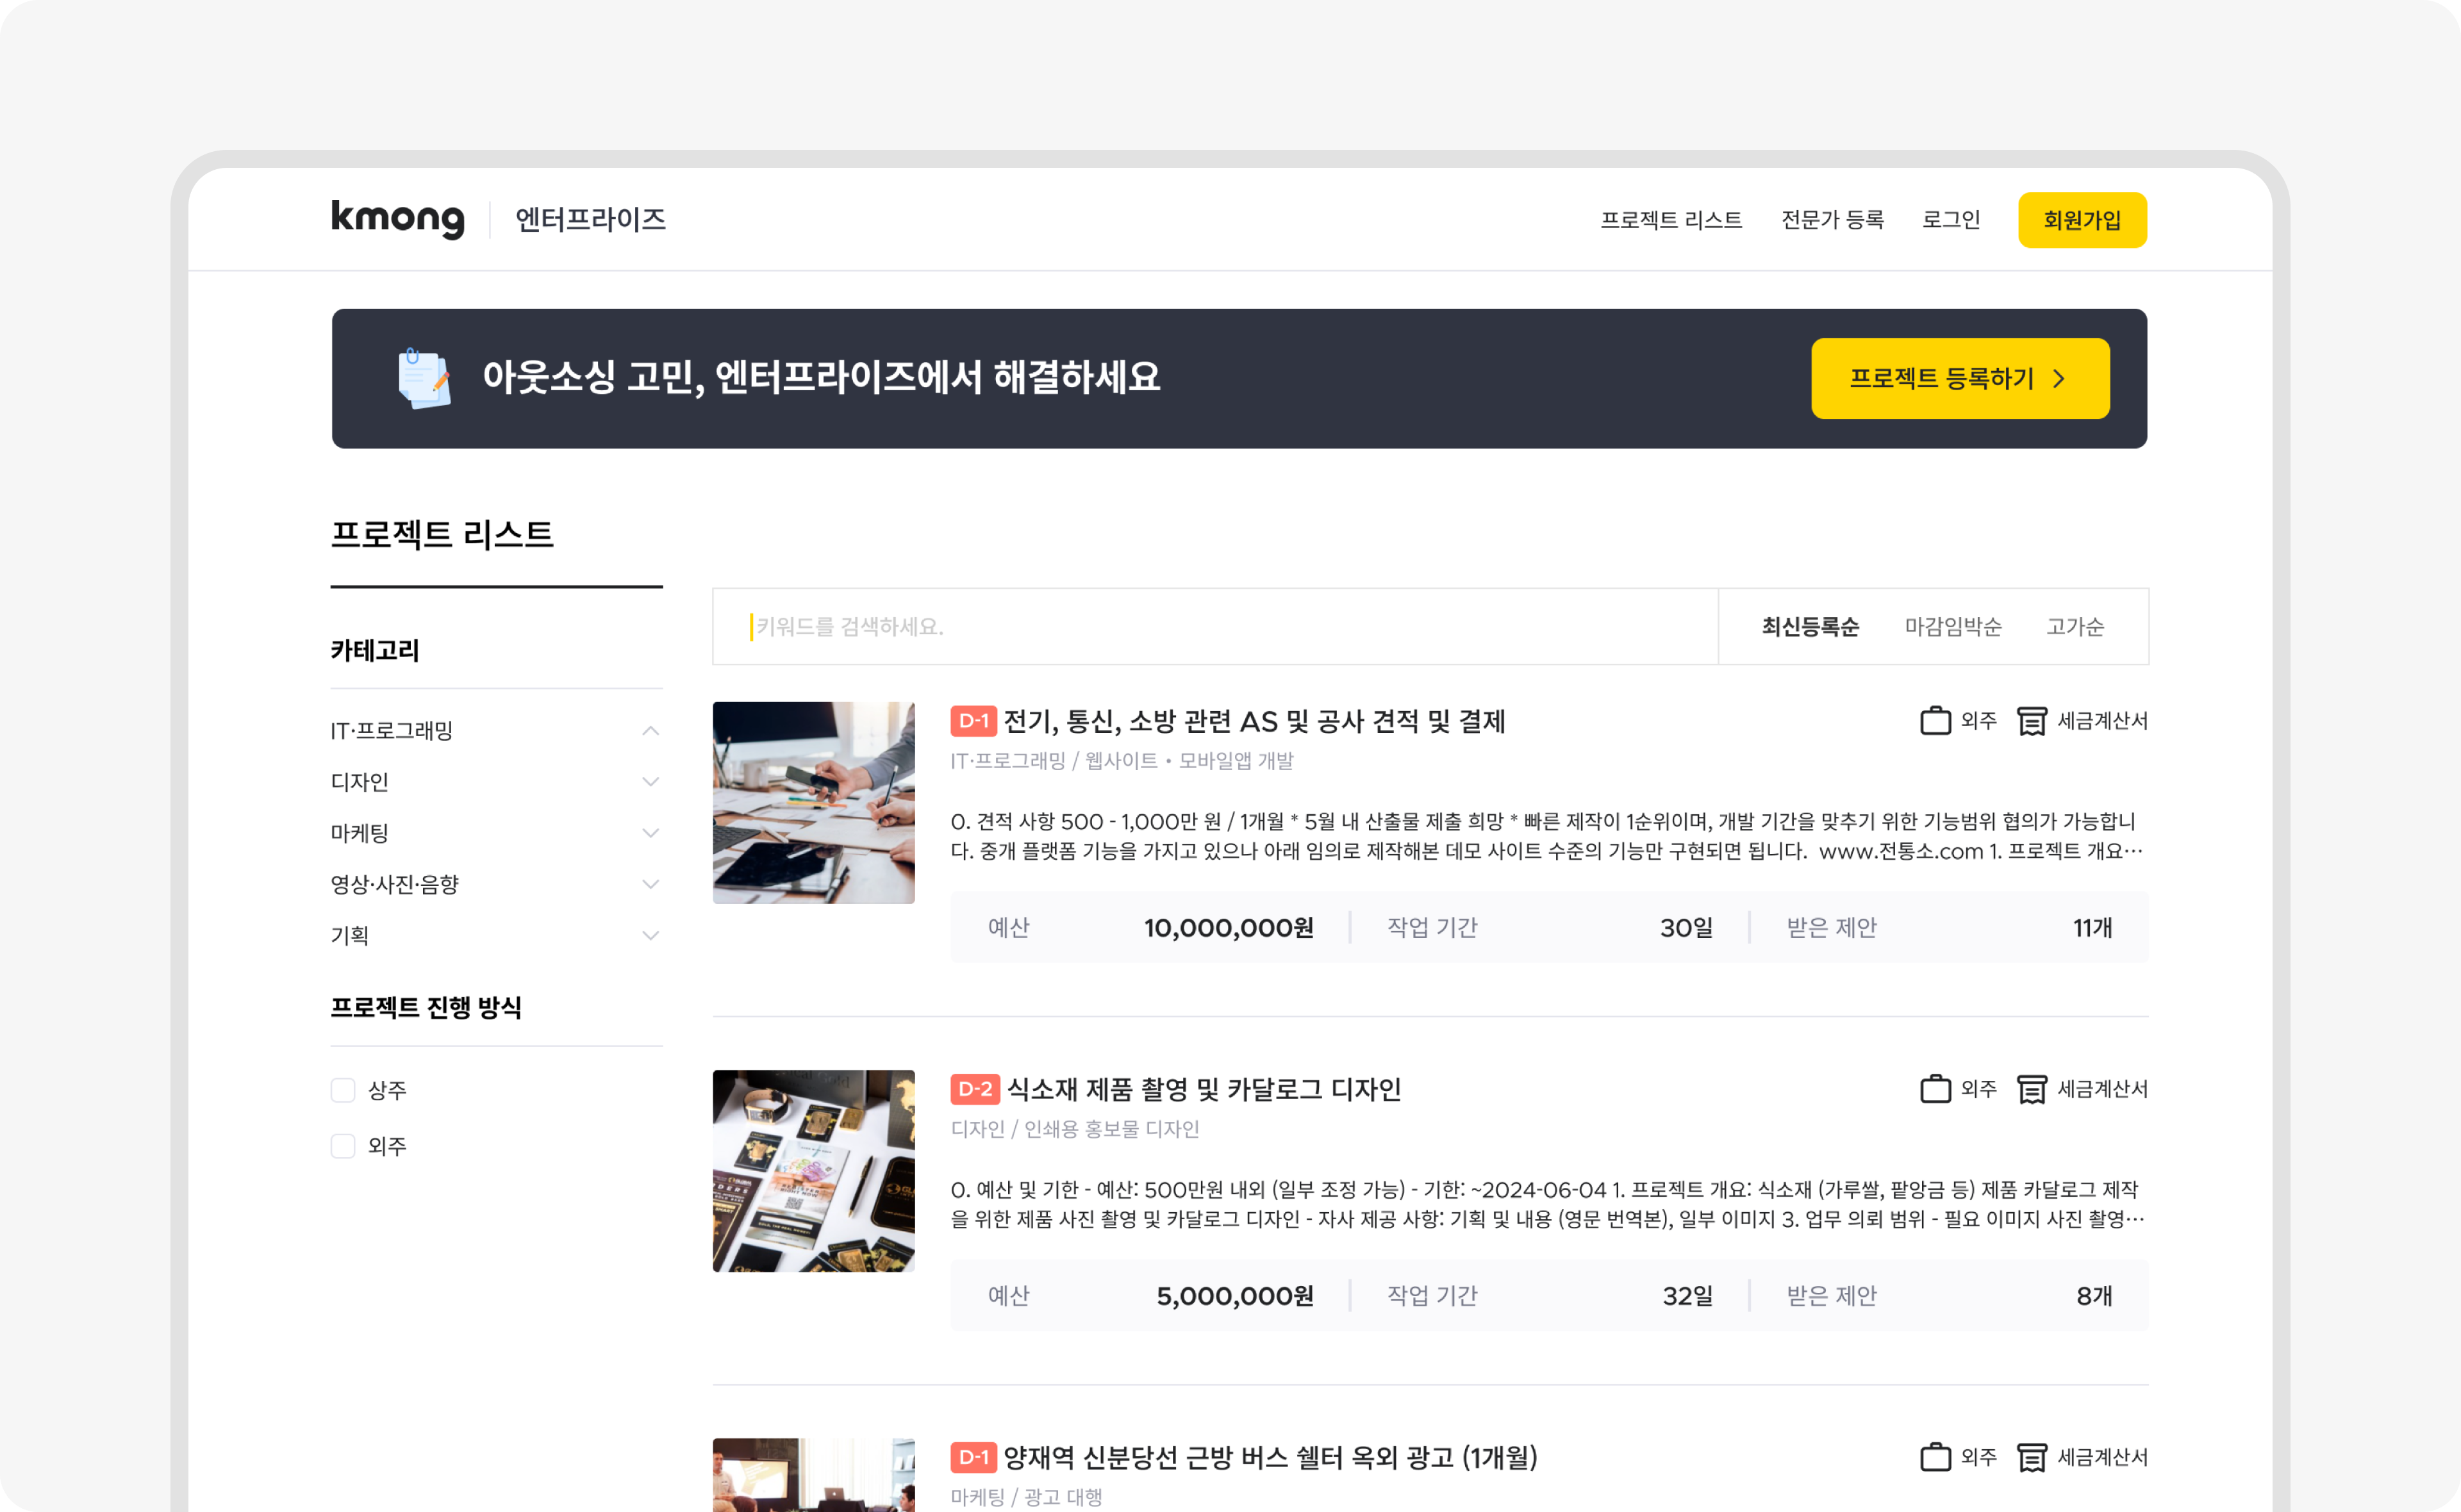2461x1512 pixels.
Task: Open project 전기, 통신, 소방 관련 AS title
Action: (x=1254, y=721)
